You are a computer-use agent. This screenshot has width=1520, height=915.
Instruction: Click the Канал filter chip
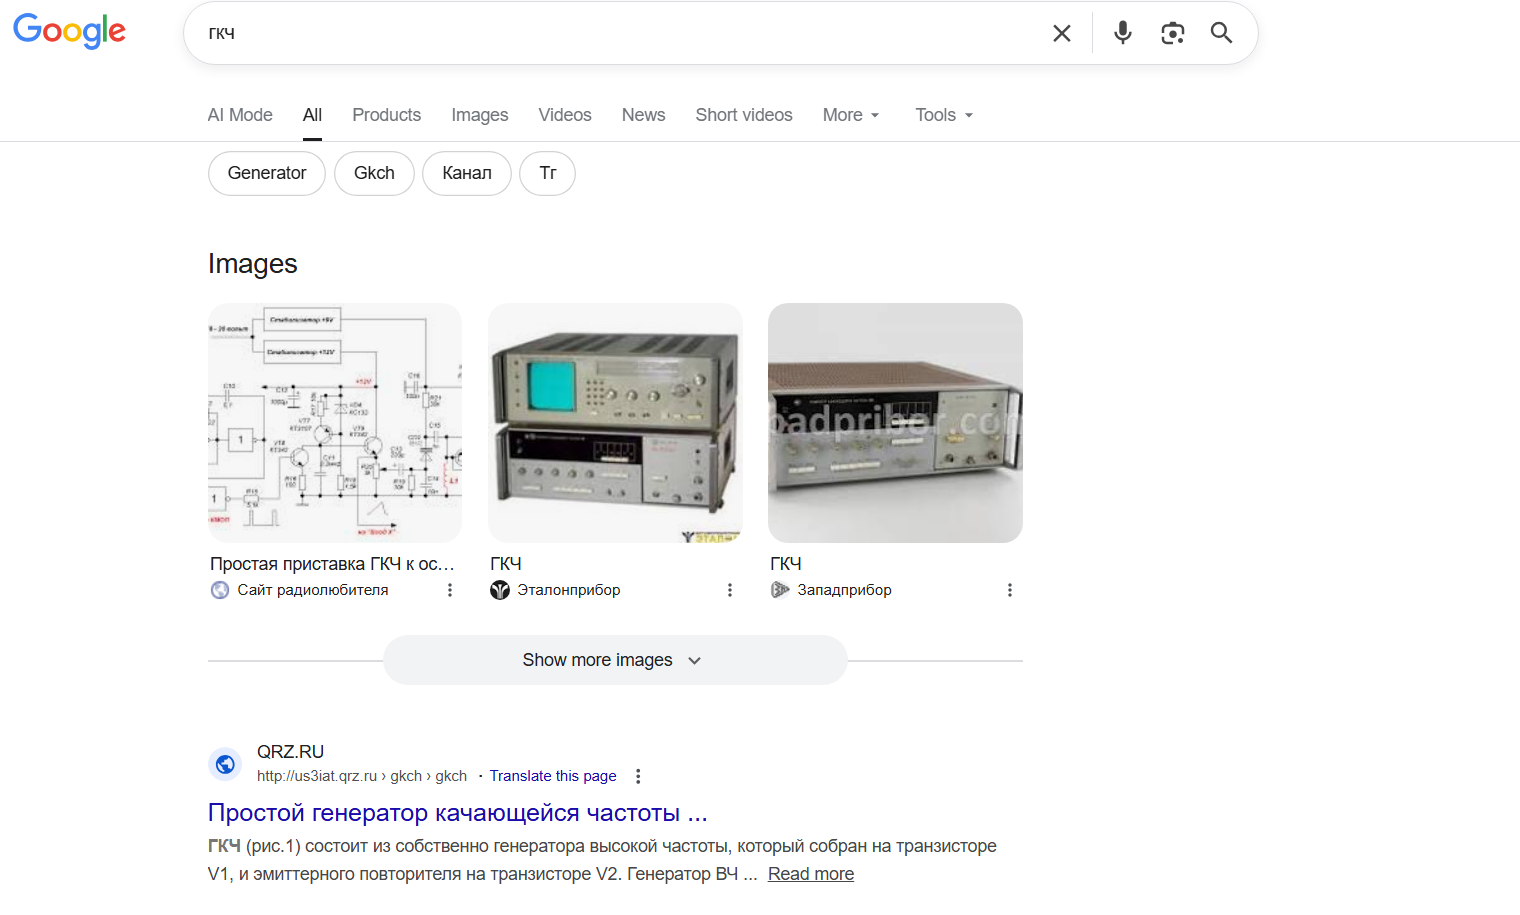[x=466, y=173]
